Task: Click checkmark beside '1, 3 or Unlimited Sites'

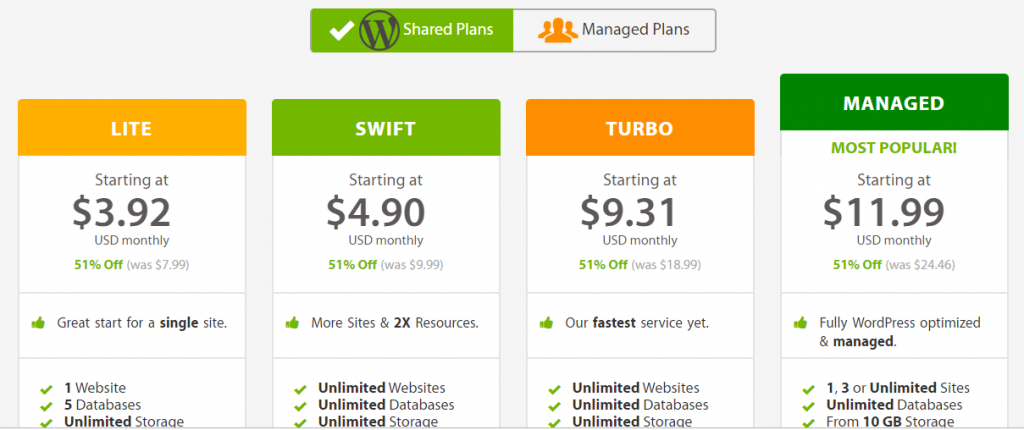Action: tap(808, 390)
